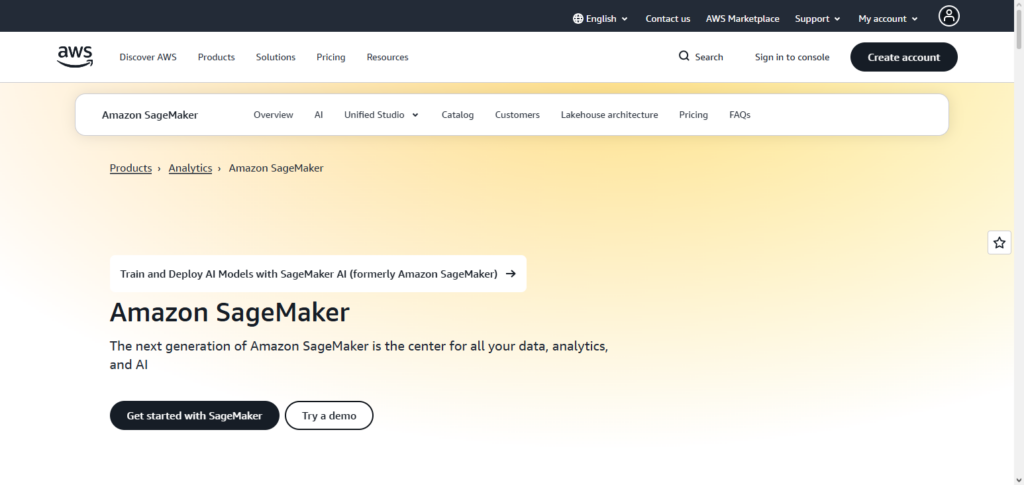Click the arrow on the SageMaker AI banner
Viewport: 1024px width, 485px height.
point(511,274)
